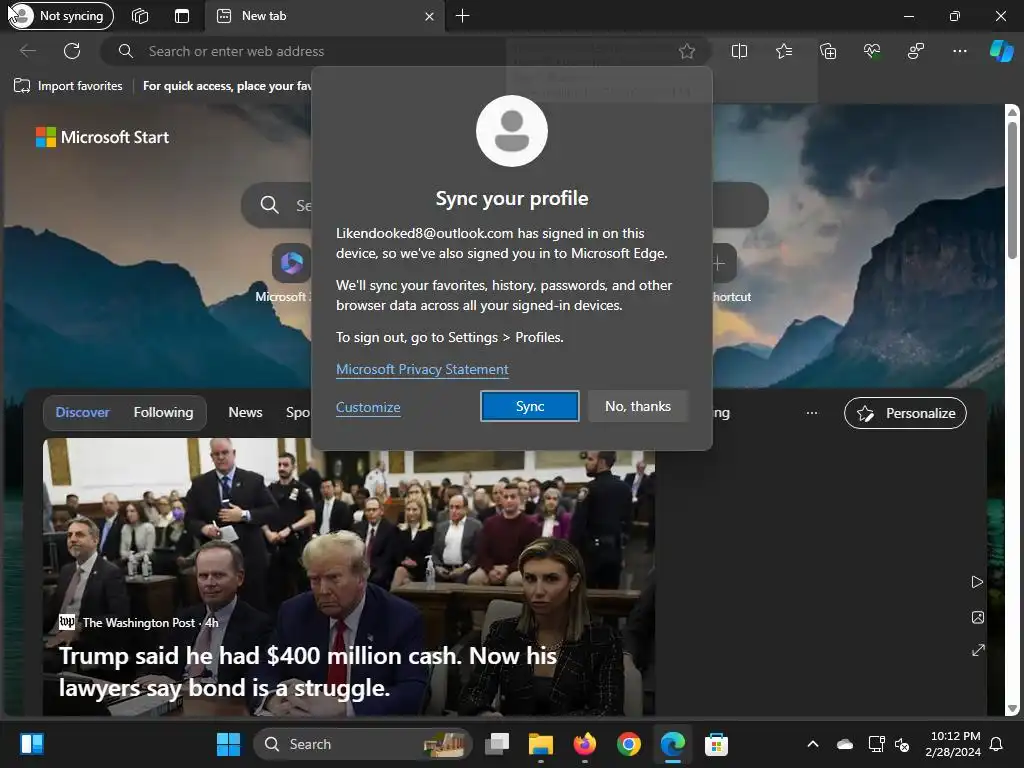Add this page to favorites star icon
The width and height of the screenshot is (1024, 768).
click(x=686, y=51)
